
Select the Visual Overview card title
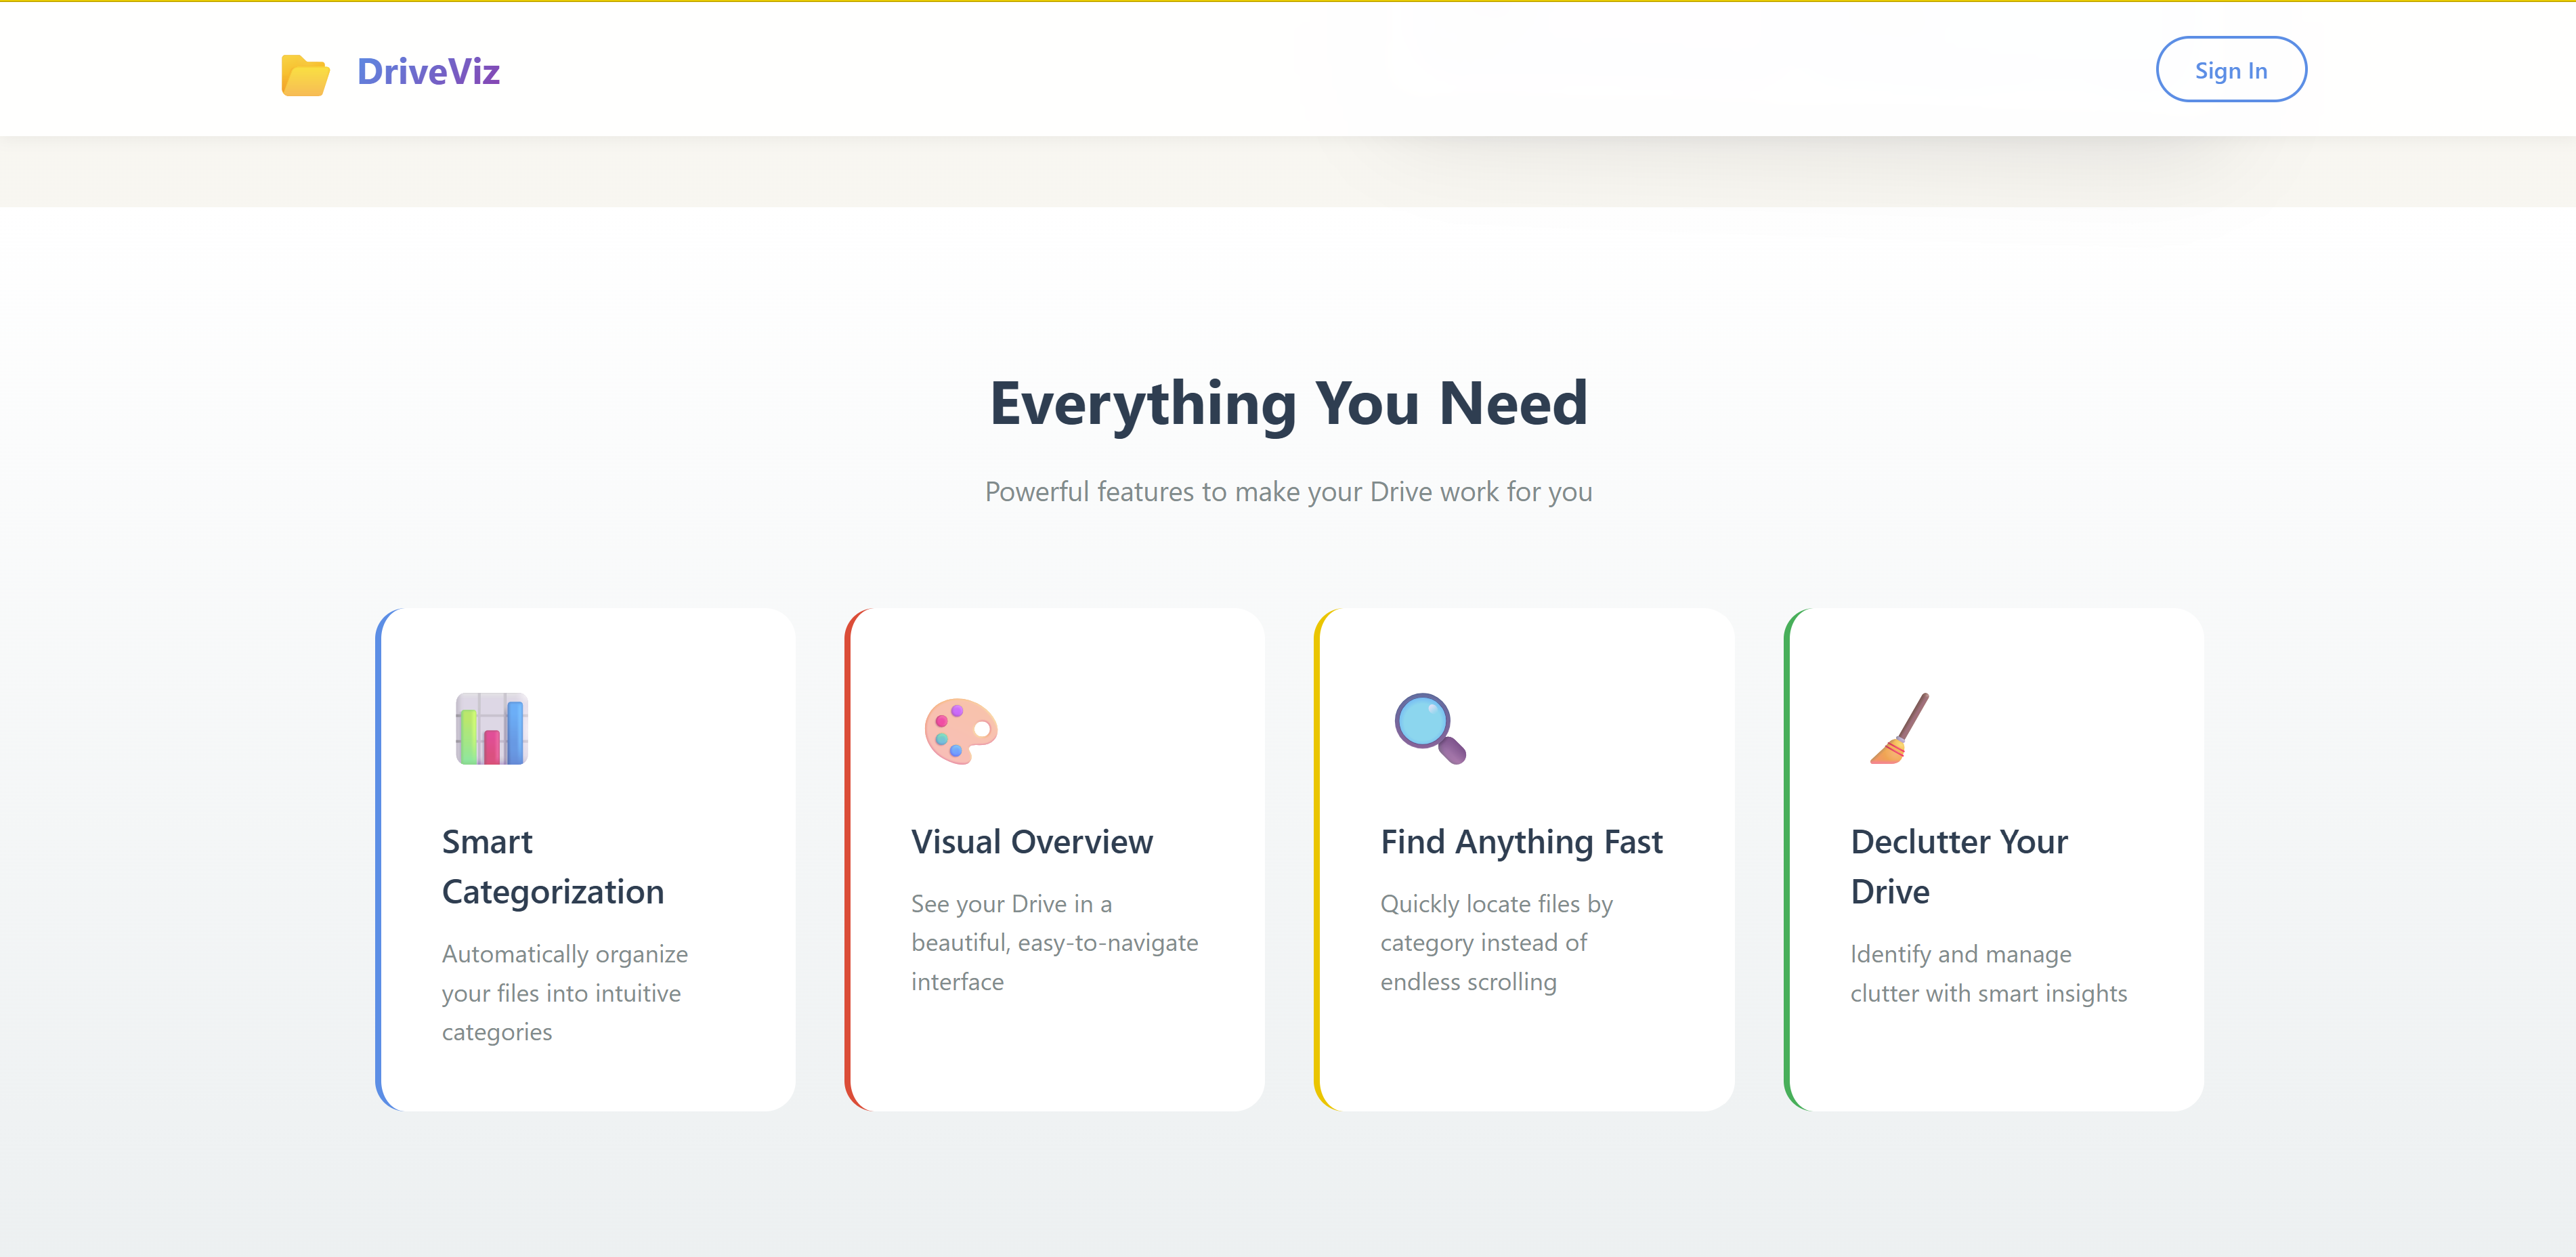(1031, 842)
